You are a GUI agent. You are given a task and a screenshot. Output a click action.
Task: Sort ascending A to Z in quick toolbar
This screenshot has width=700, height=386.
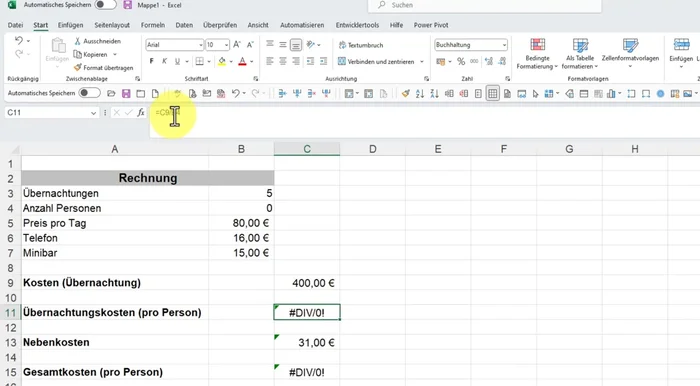(x=420, y=93)
